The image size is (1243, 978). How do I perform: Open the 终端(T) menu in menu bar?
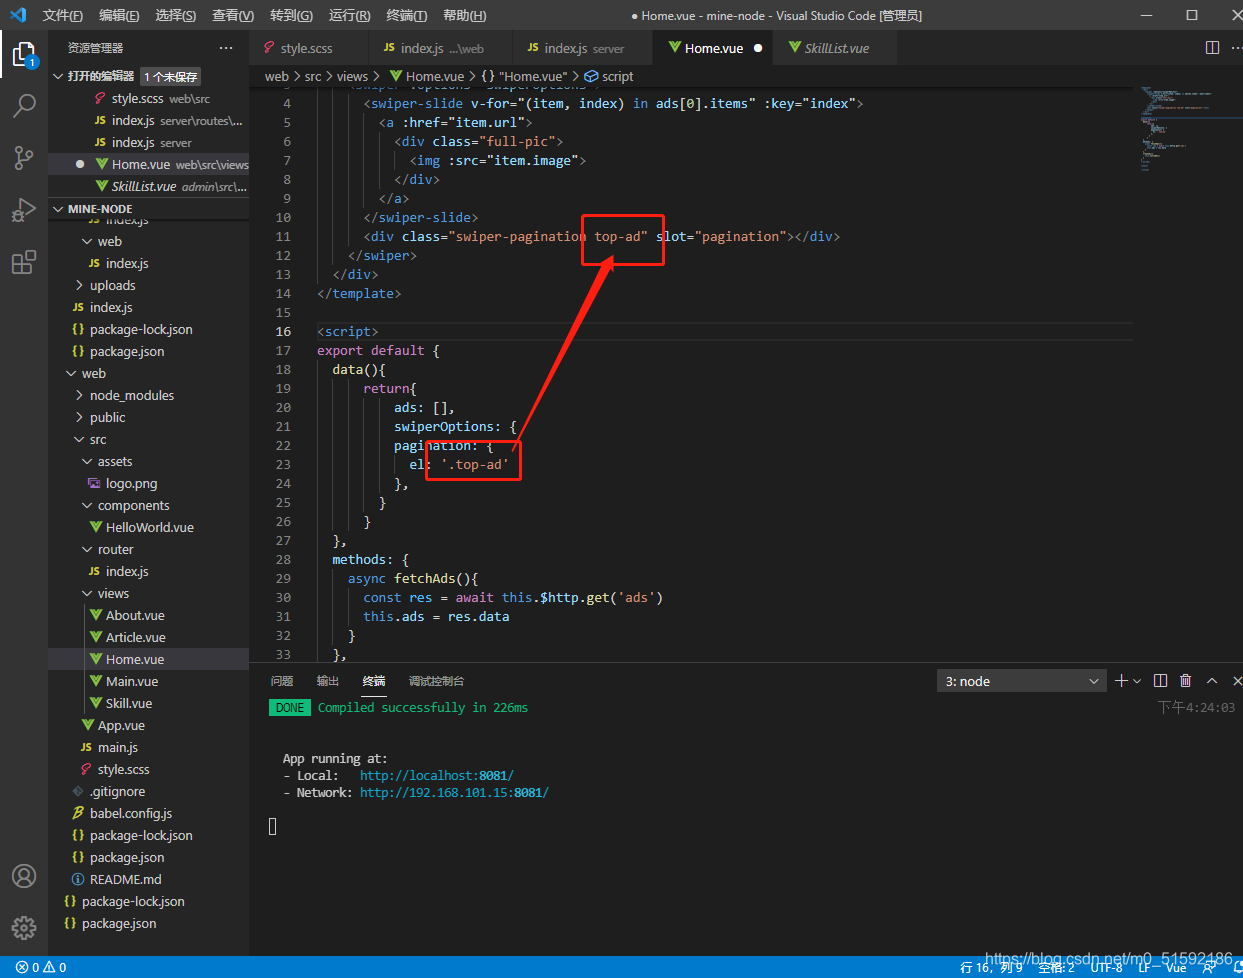tap(407, 15)
